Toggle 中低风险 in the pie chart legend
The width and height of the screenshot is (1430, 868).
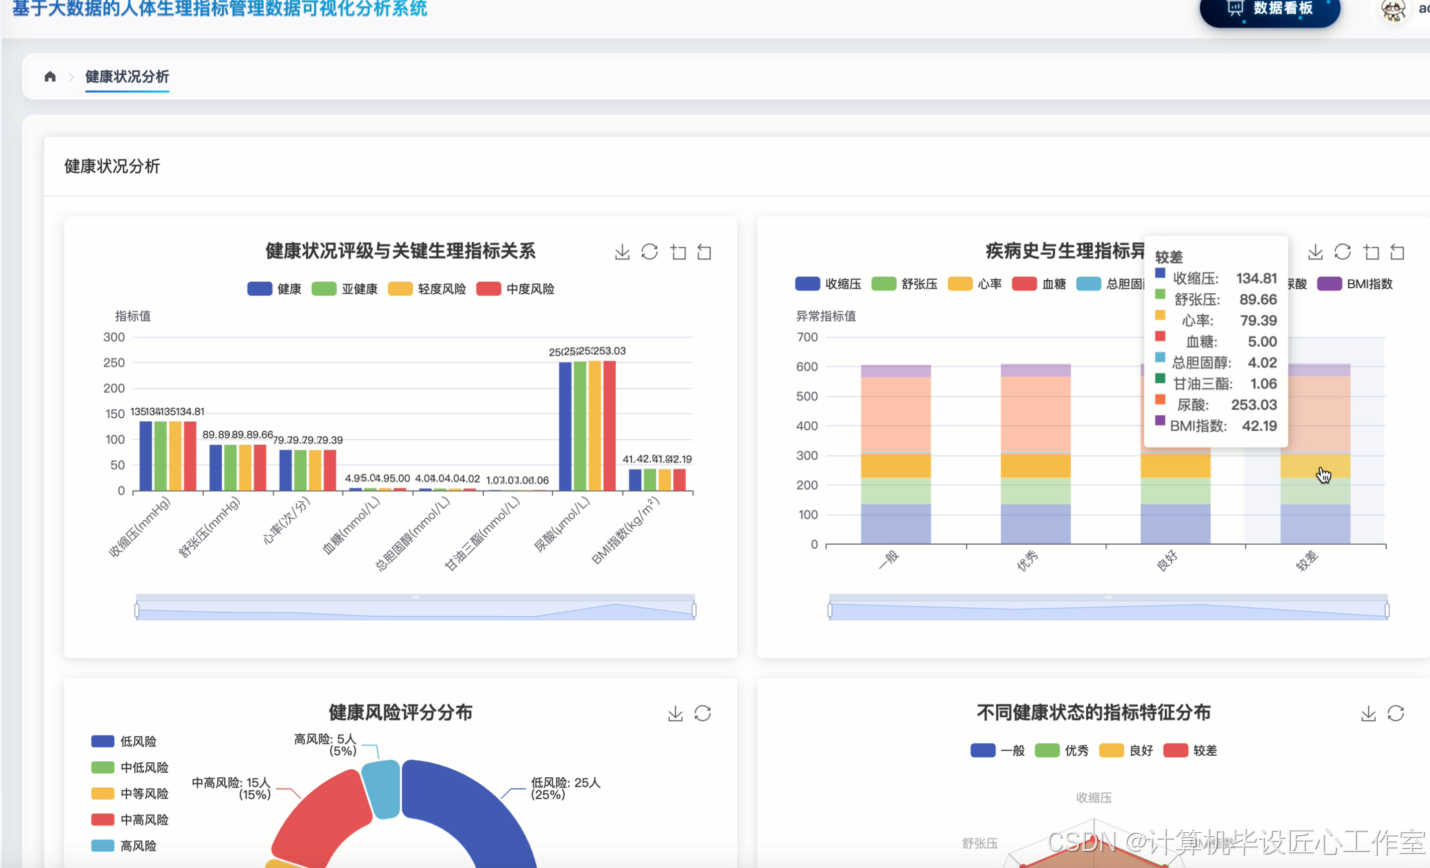[x=130, y=768]
